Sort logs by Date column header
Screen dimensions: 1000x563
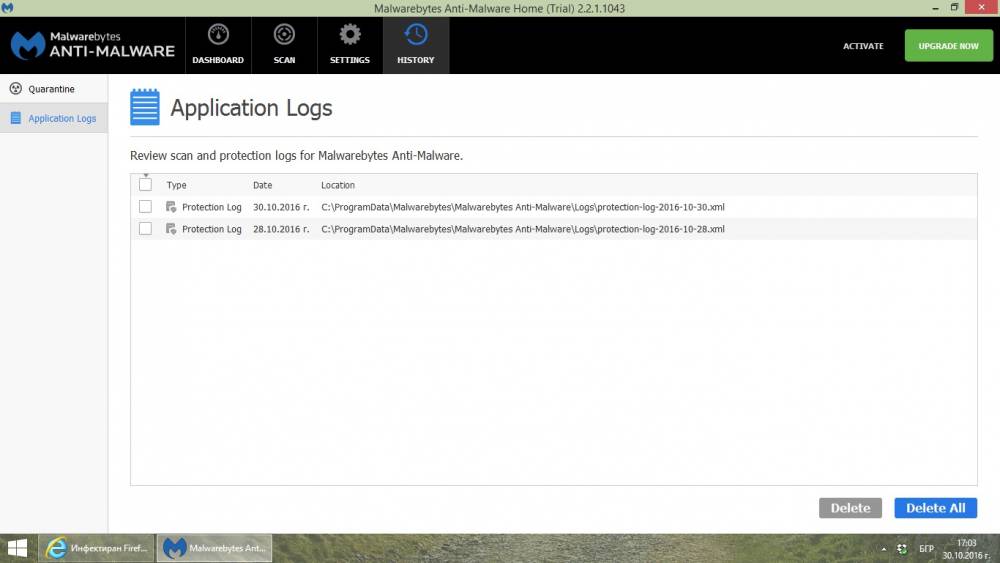(x=263, y=185)
